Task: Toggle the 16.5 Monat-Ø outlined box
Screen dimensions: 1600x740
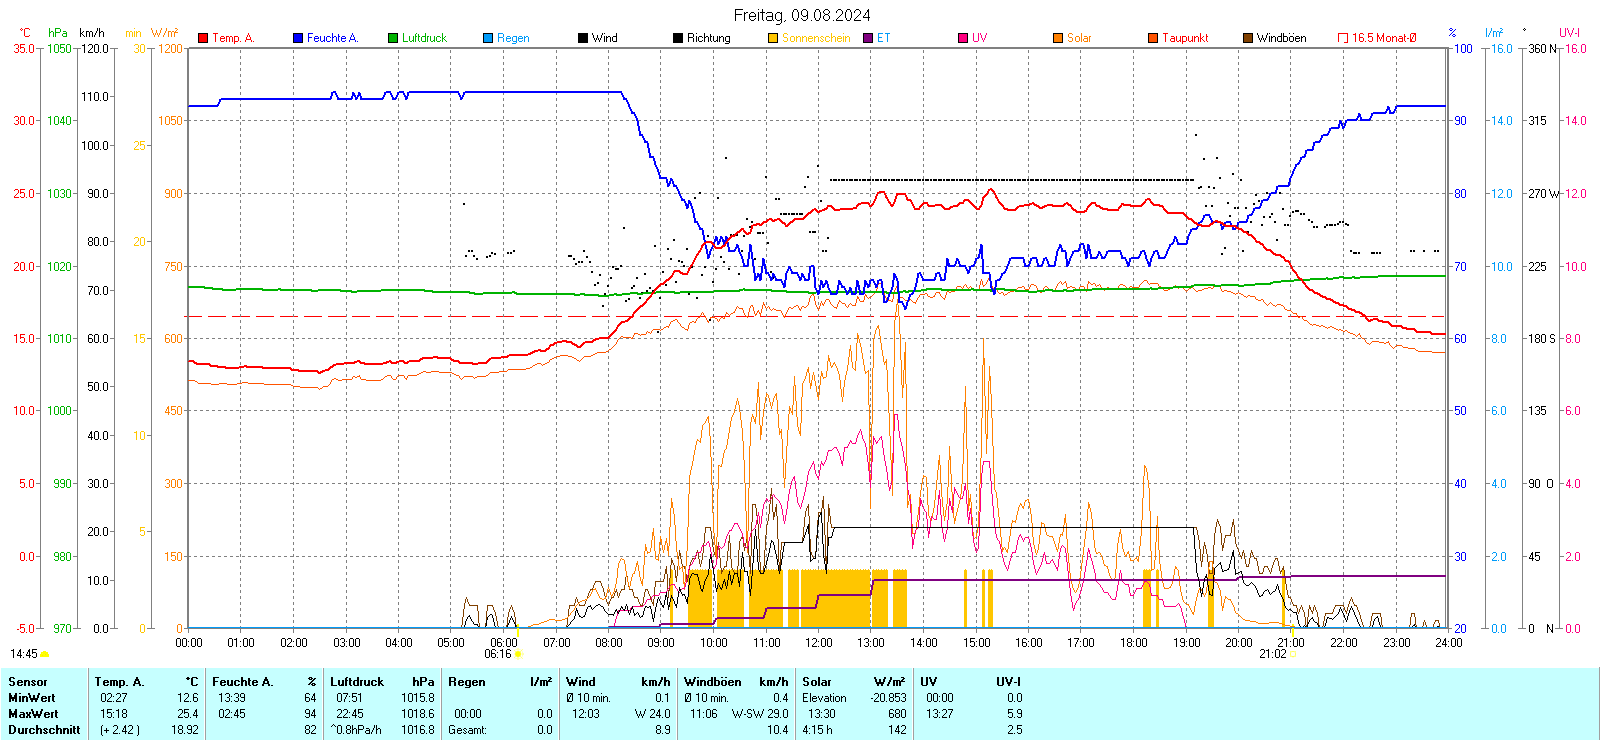Action: [x=1343, y=38]
